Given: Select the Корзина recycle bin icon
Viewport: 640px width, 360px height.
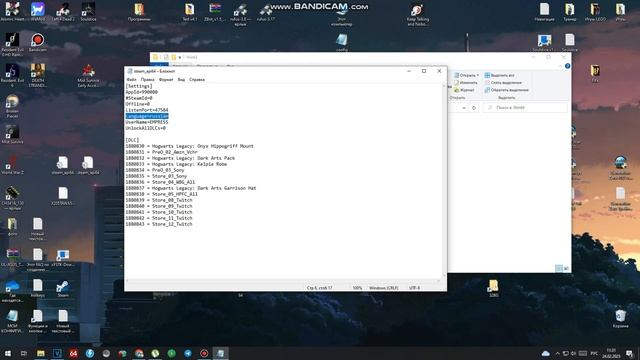Looking at the screenshot, I should pyautogui.click(x=620, y=318).
